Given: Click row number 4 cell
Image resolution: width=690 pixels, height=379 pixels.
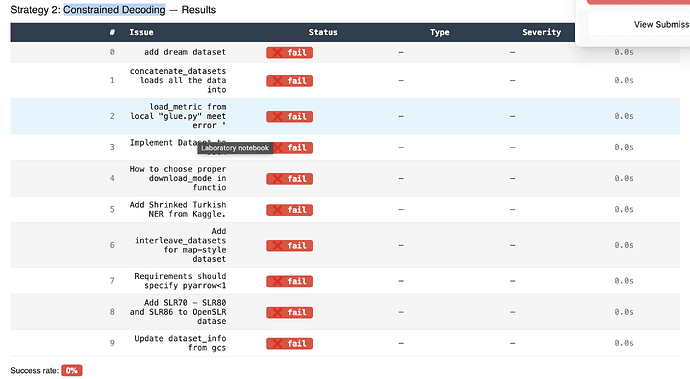Looking at the screenshot, I should [x=112, y=178].
